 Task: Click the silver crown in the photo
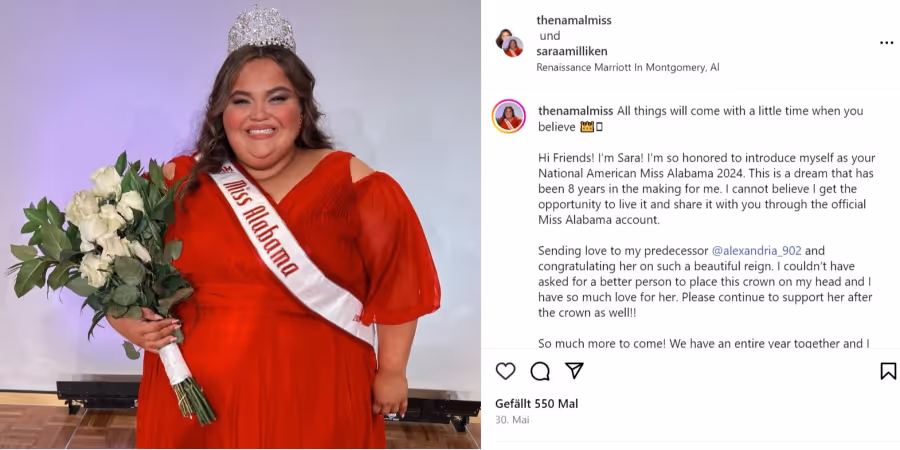coord(261,30)
